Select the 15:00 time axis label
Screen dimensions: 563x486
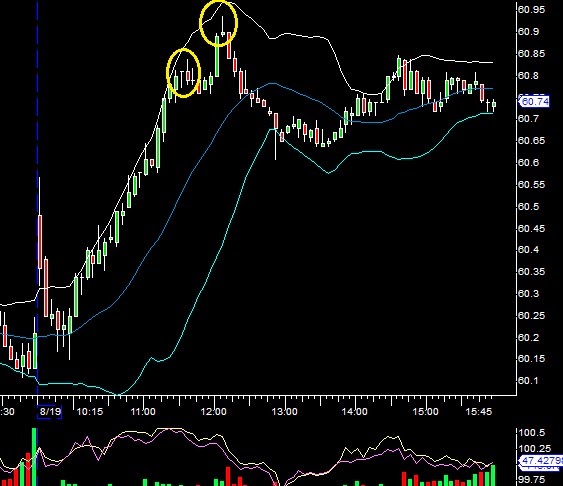pos(425,412)
